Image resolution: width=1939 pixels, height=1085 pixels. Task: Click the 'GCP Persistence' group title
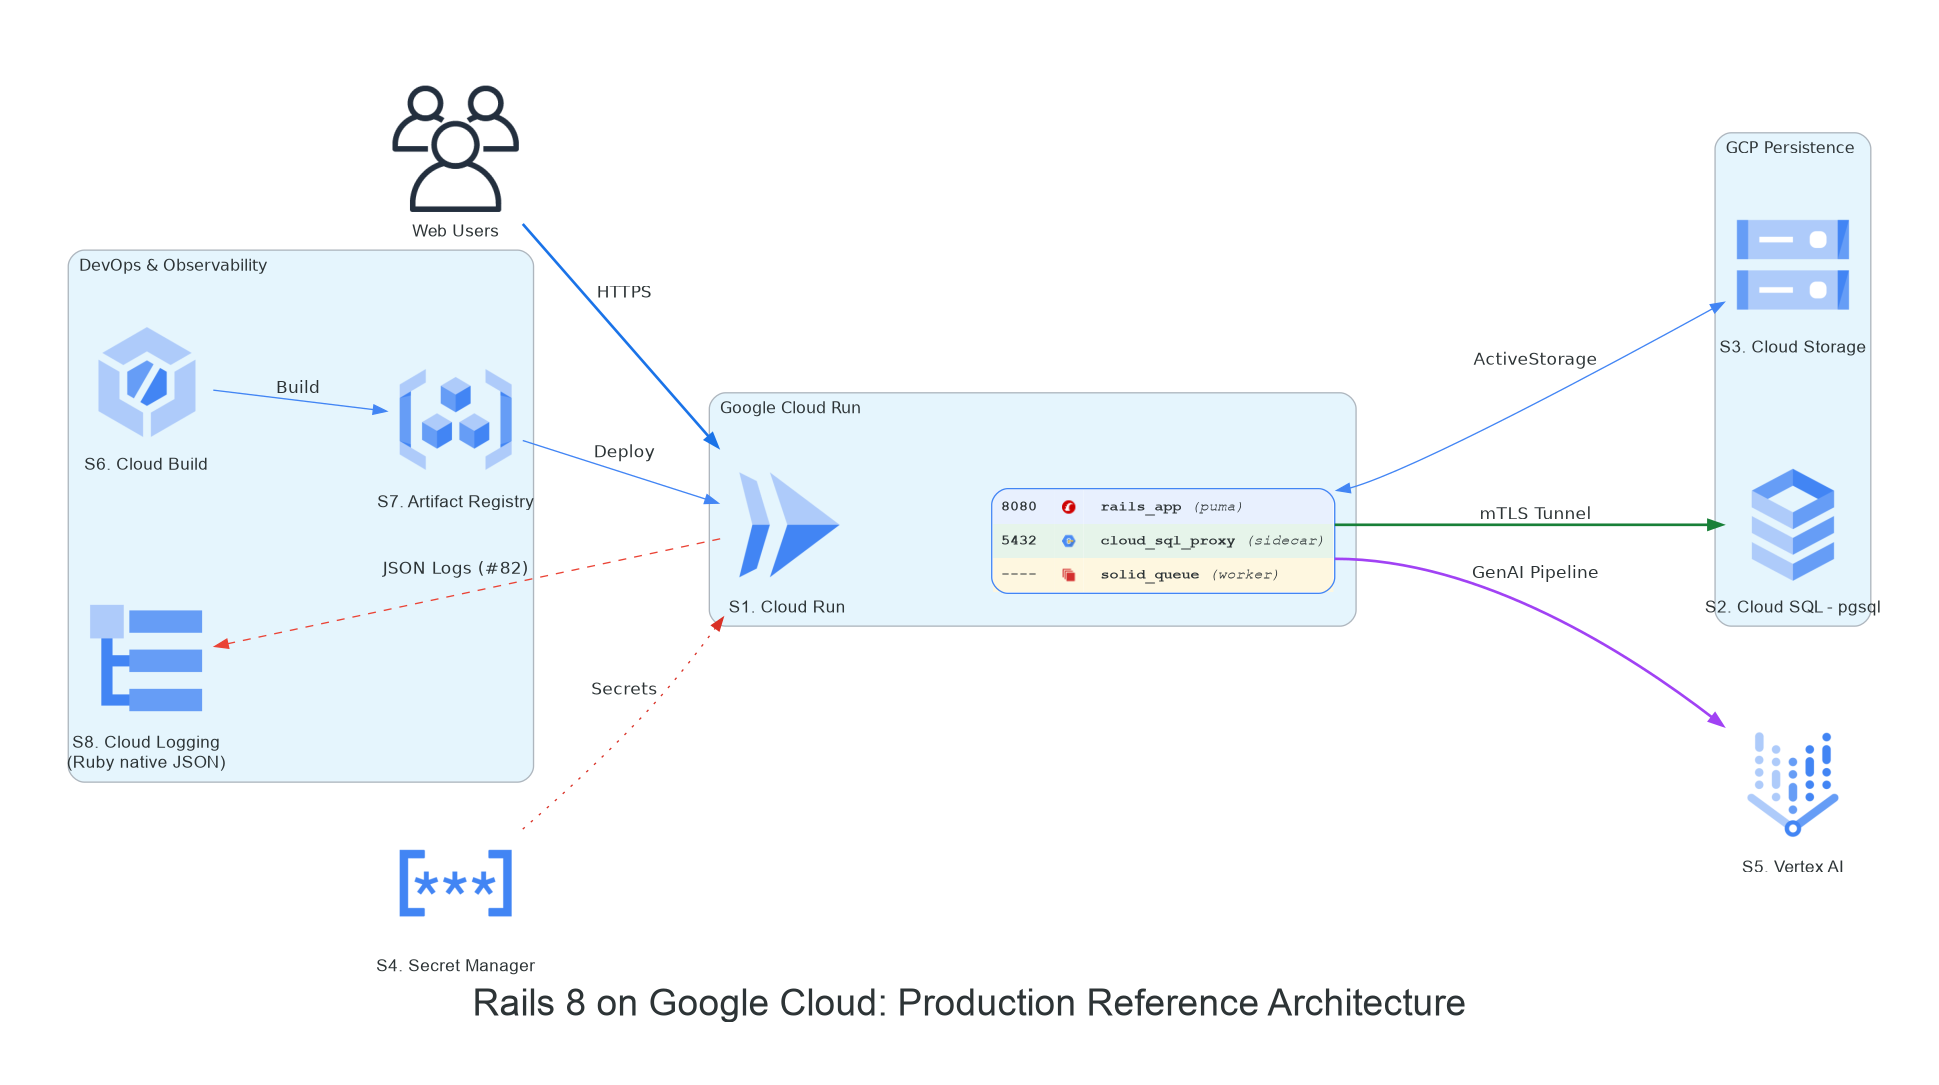coord(1790,148)
